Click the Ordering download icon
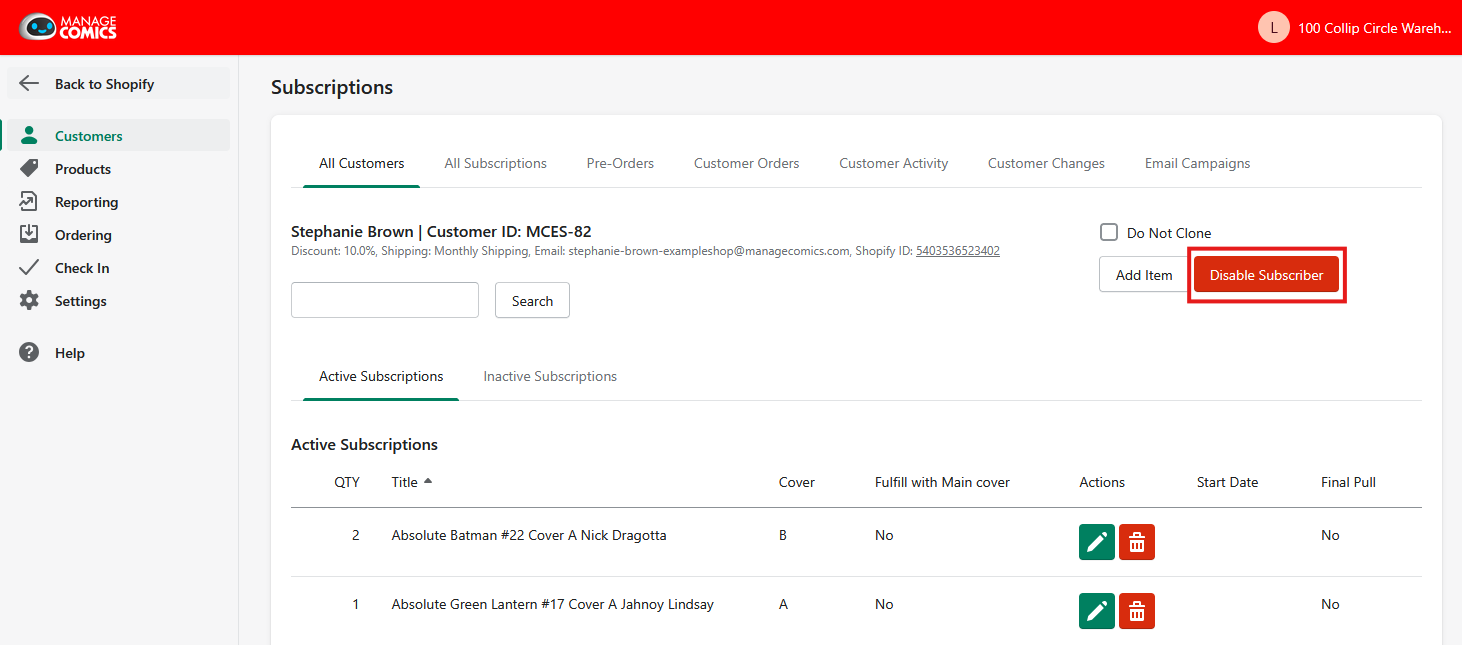 pos(29,234)
